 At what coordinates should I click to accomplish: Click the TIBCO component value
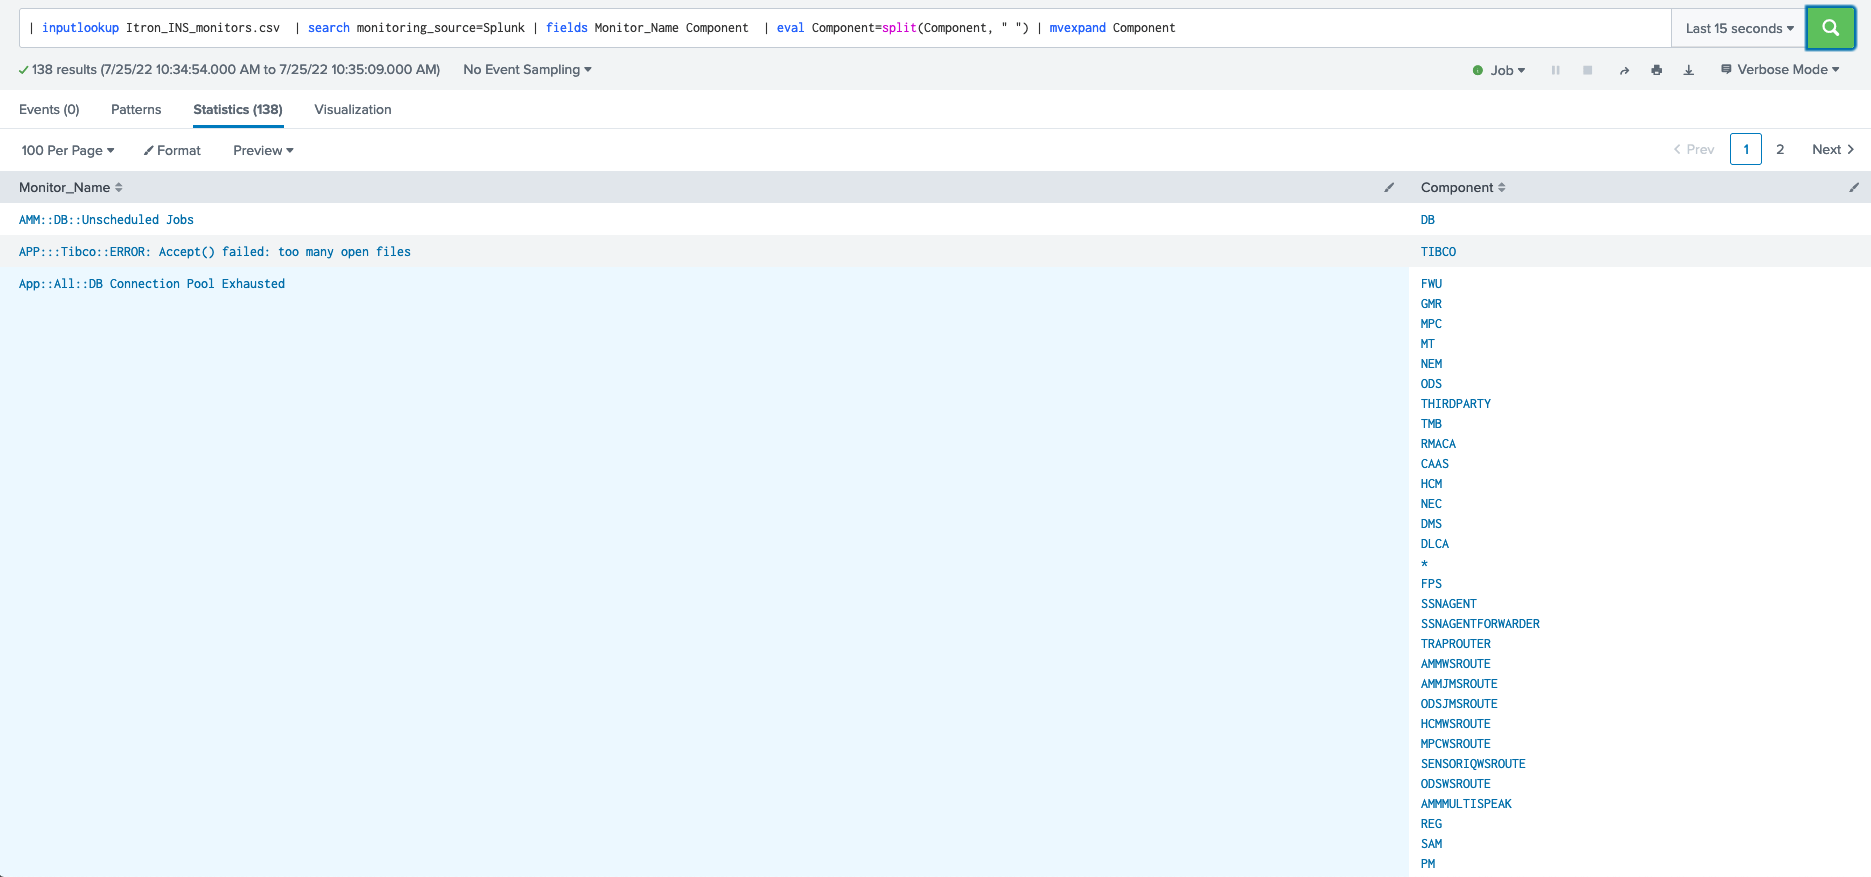coord(1438,251)
